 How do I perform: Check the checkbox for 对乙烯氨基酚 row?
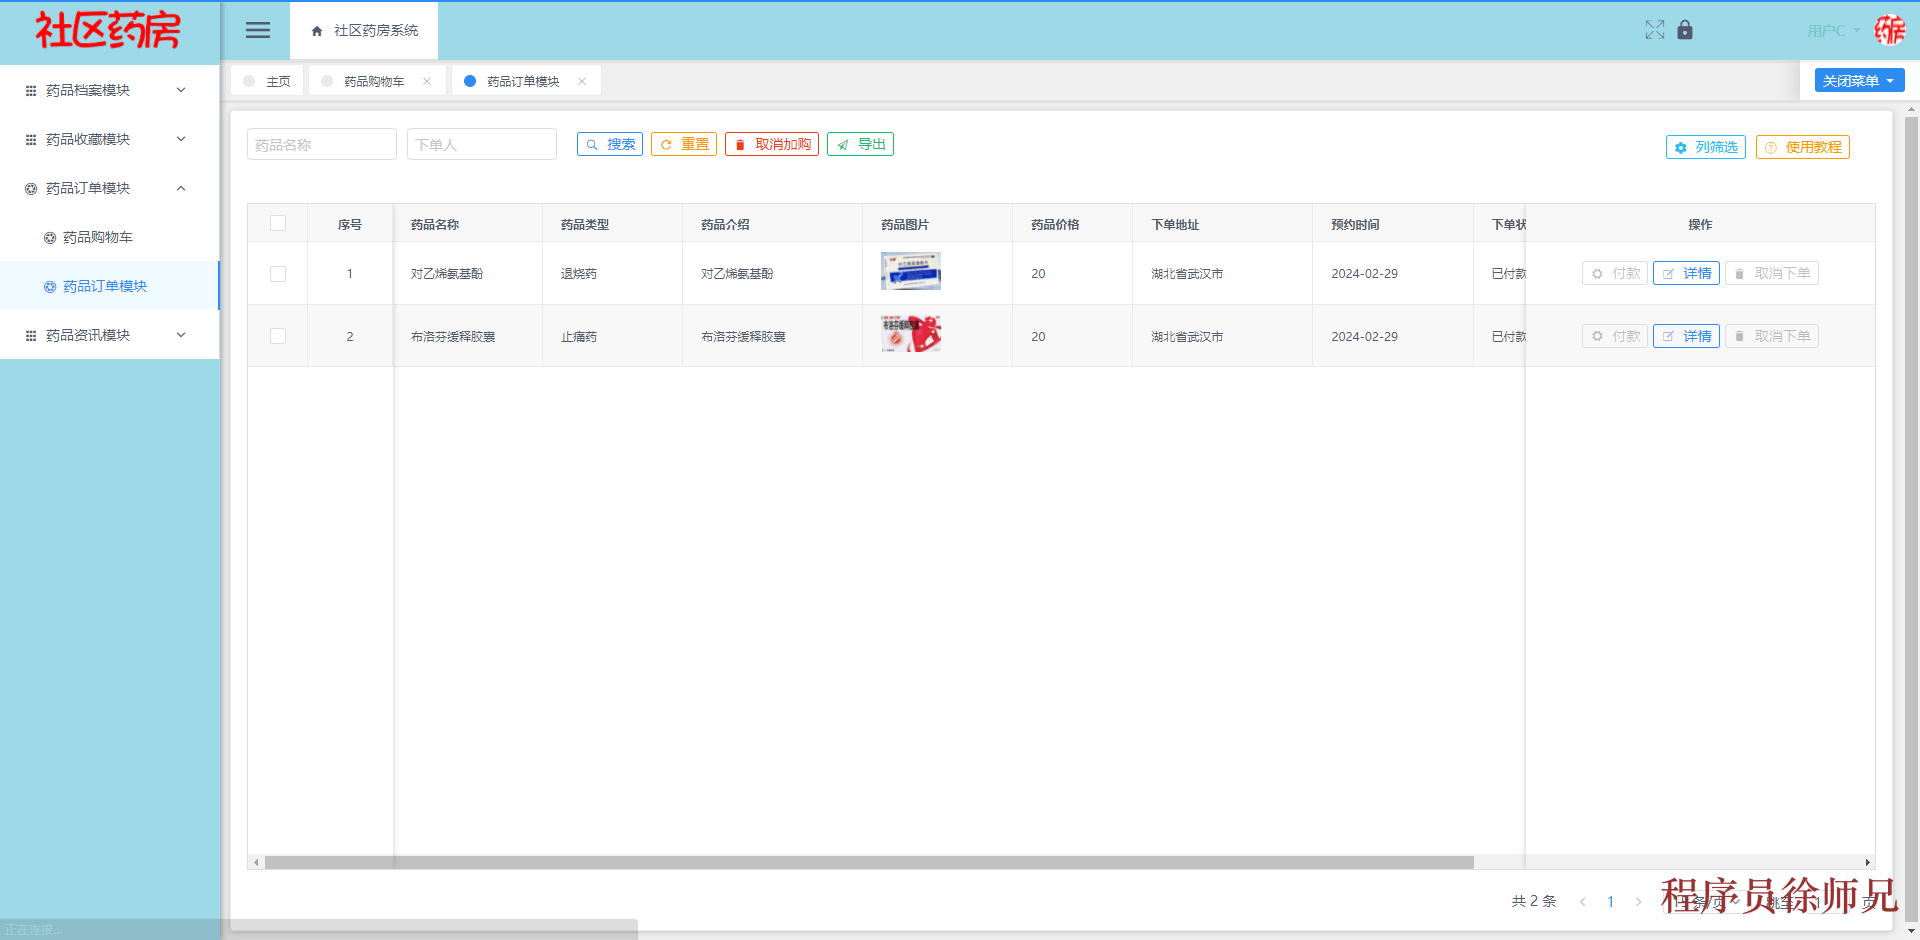click(x=277, y=273)
